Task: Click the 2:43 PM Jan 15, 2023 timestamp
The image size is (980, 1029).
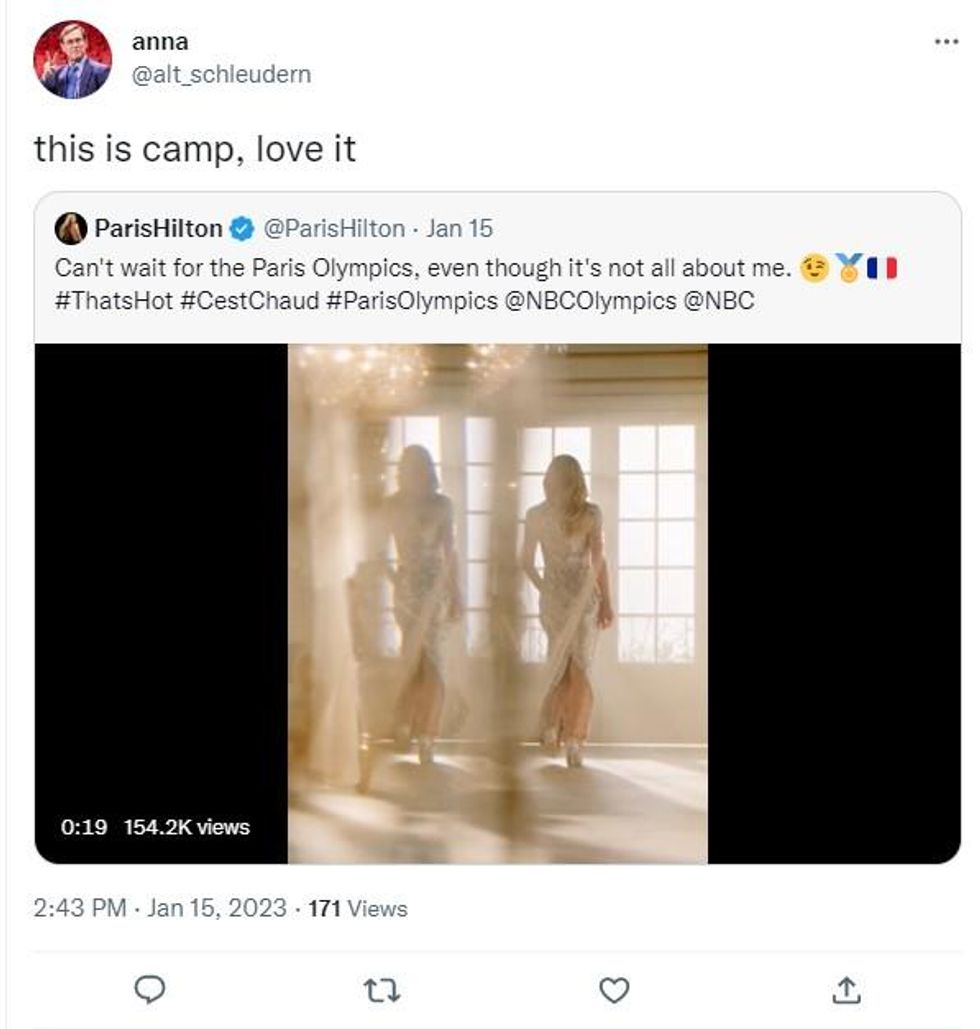Action: (159, 909)
